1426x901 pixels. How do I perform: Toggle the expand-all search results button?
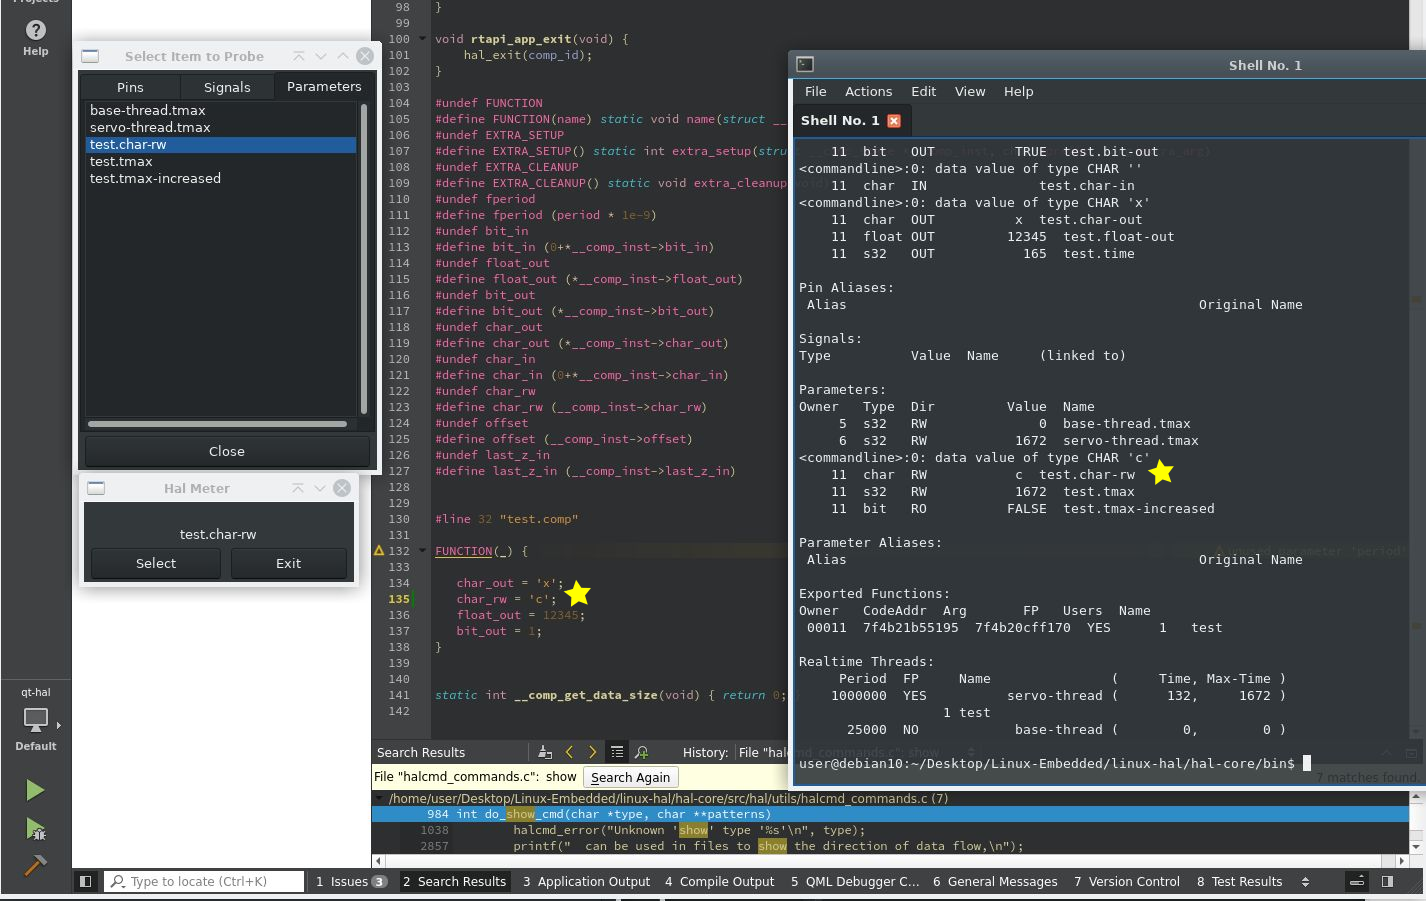click(x=617, y=752)
